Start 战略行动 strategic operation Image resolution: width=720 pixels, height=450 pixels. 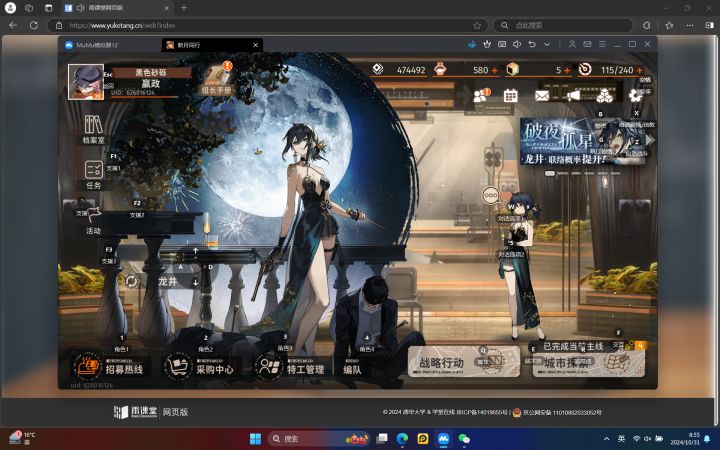pos(464,361)
